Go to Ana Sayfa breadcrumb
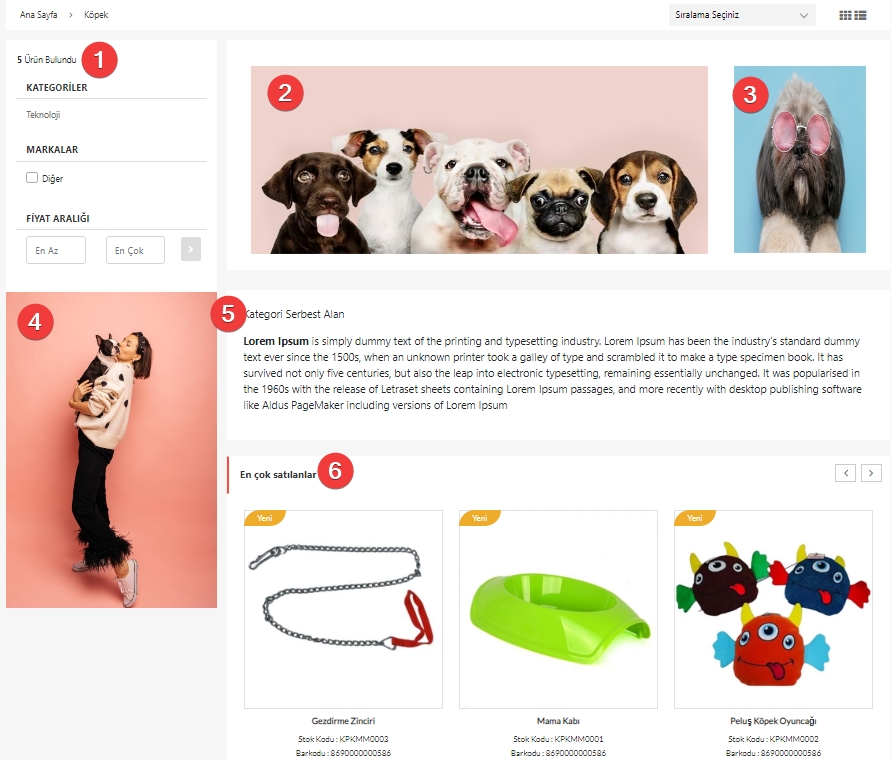 (39, 15)
